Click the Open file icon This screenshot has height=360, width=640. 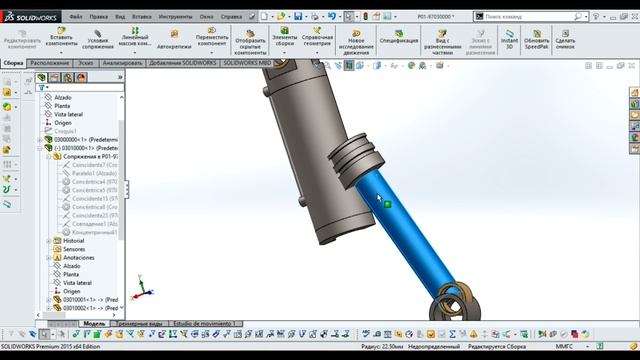[281, 16]
